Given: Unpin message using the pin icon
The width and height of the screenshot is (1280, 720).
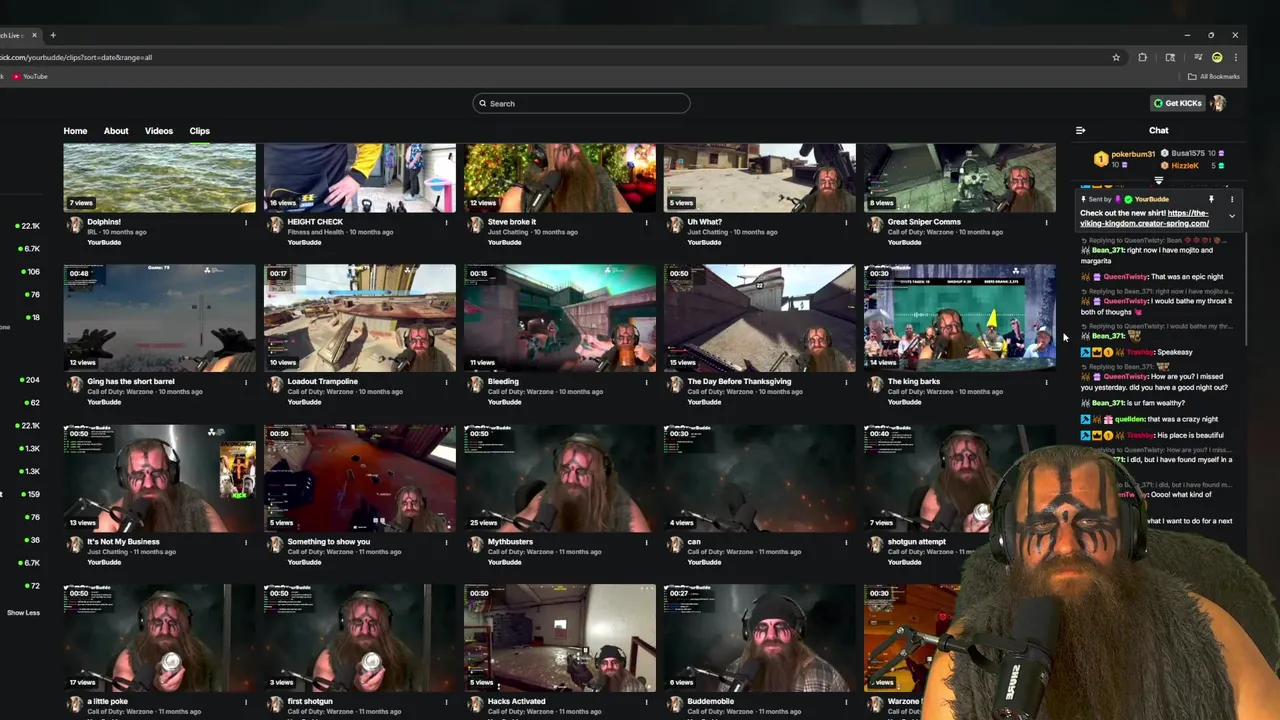Looking at the screenshot, I should click(1211, 199).
